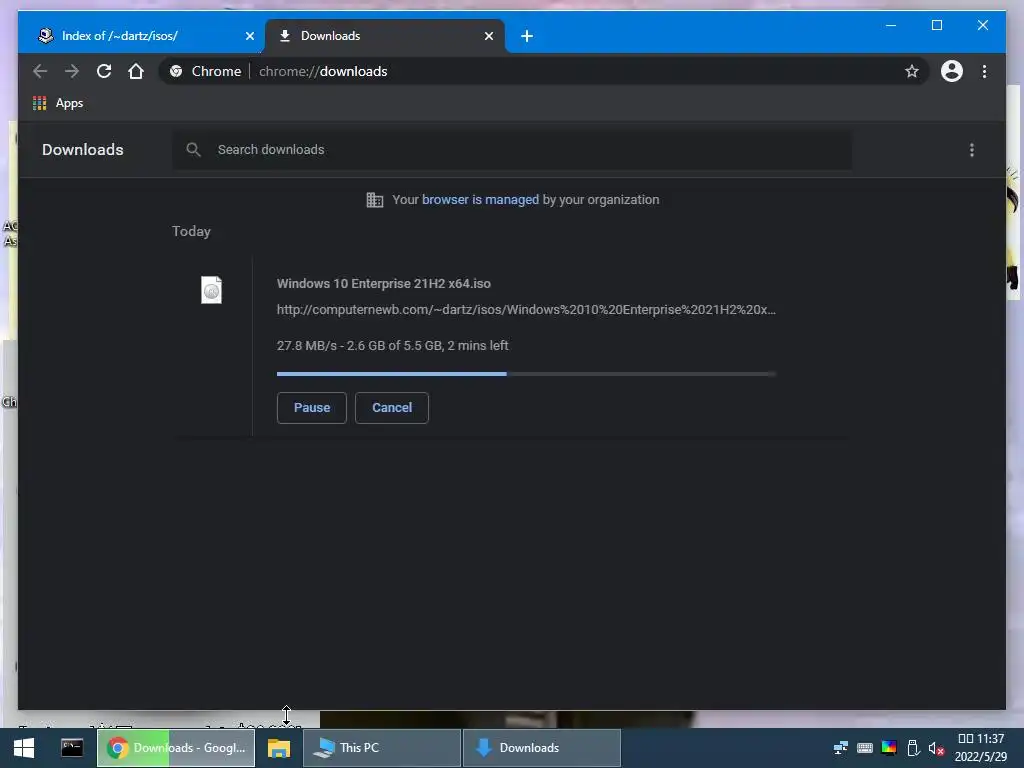
Task: Click the USB safely remove tray icon
Action: 914,748
